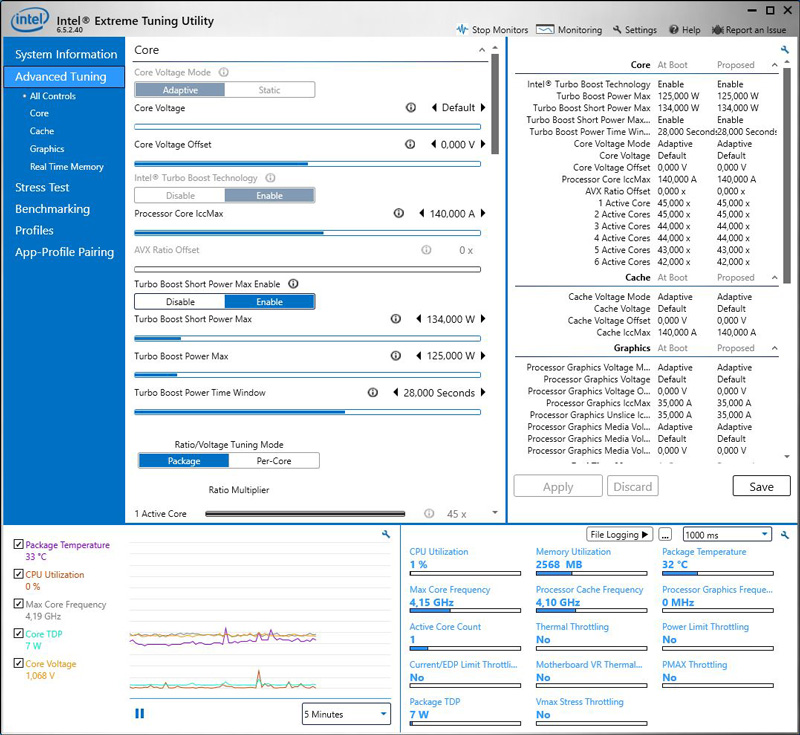Image resolution: width=800 pixels, height=735 pixels.
Task: Open the Monitoring view icon
Action: [x=545, y=30]
